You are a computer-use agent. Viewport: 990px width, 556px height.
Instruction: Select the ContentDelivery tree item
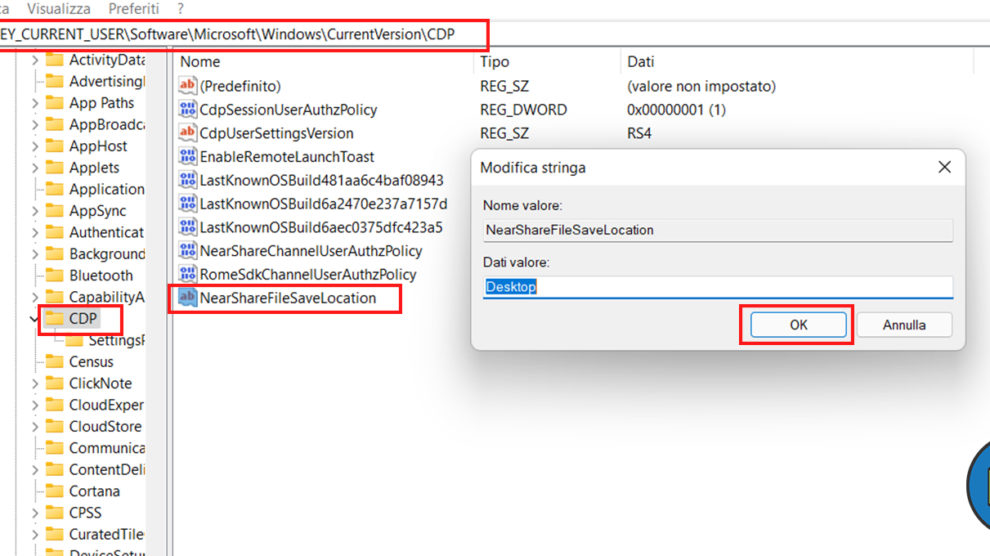pos(107,470)
